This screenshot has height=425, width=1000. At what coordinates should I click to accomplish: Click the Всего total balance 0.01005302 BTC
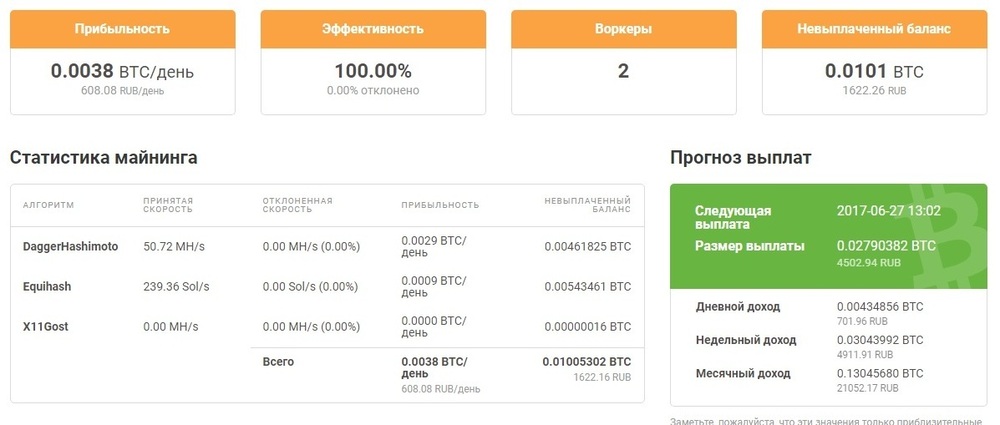tap(587, 362)
